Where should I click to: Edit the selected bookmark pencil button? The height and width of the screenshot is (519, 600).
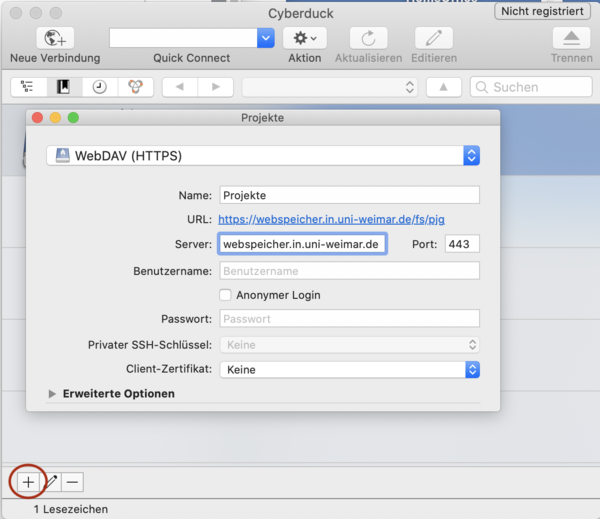(x=51, y=482)
